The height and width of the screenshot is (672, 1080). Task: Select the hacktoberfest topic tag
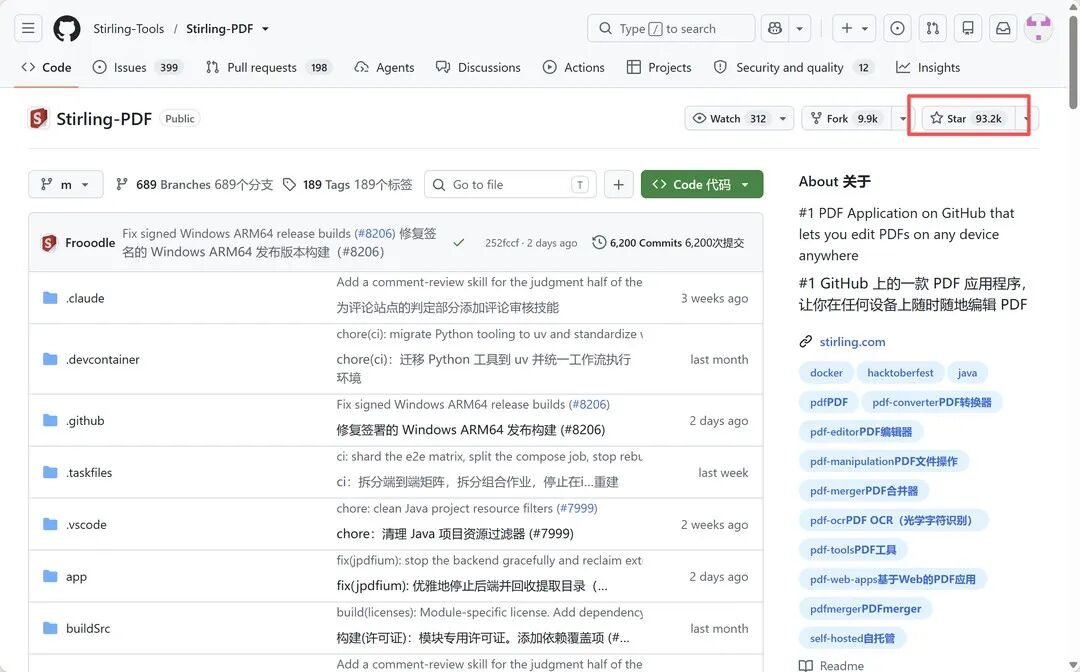(x=900, y=372)
